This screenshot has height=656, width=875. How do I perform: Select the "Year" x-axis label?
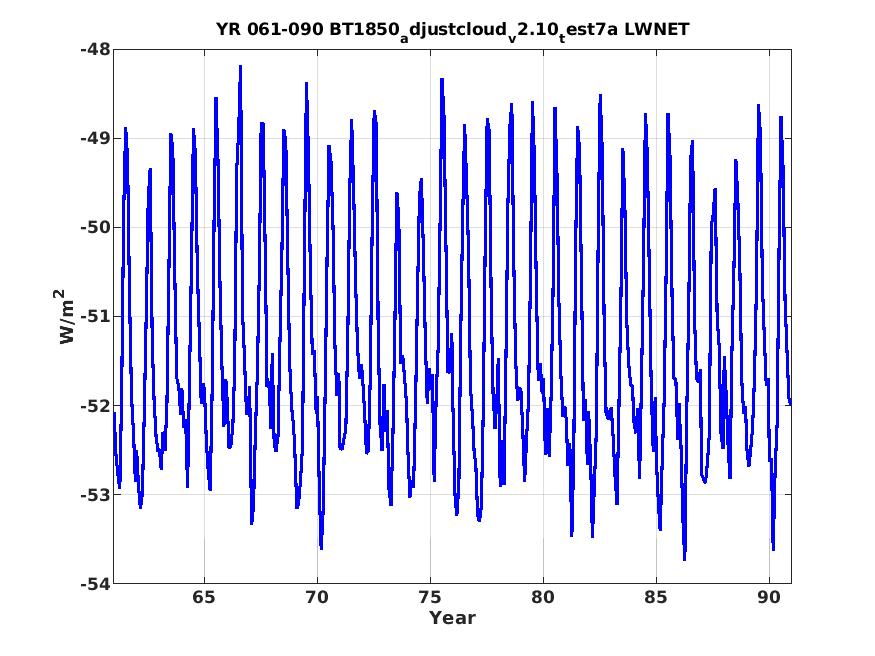(452, 618)
